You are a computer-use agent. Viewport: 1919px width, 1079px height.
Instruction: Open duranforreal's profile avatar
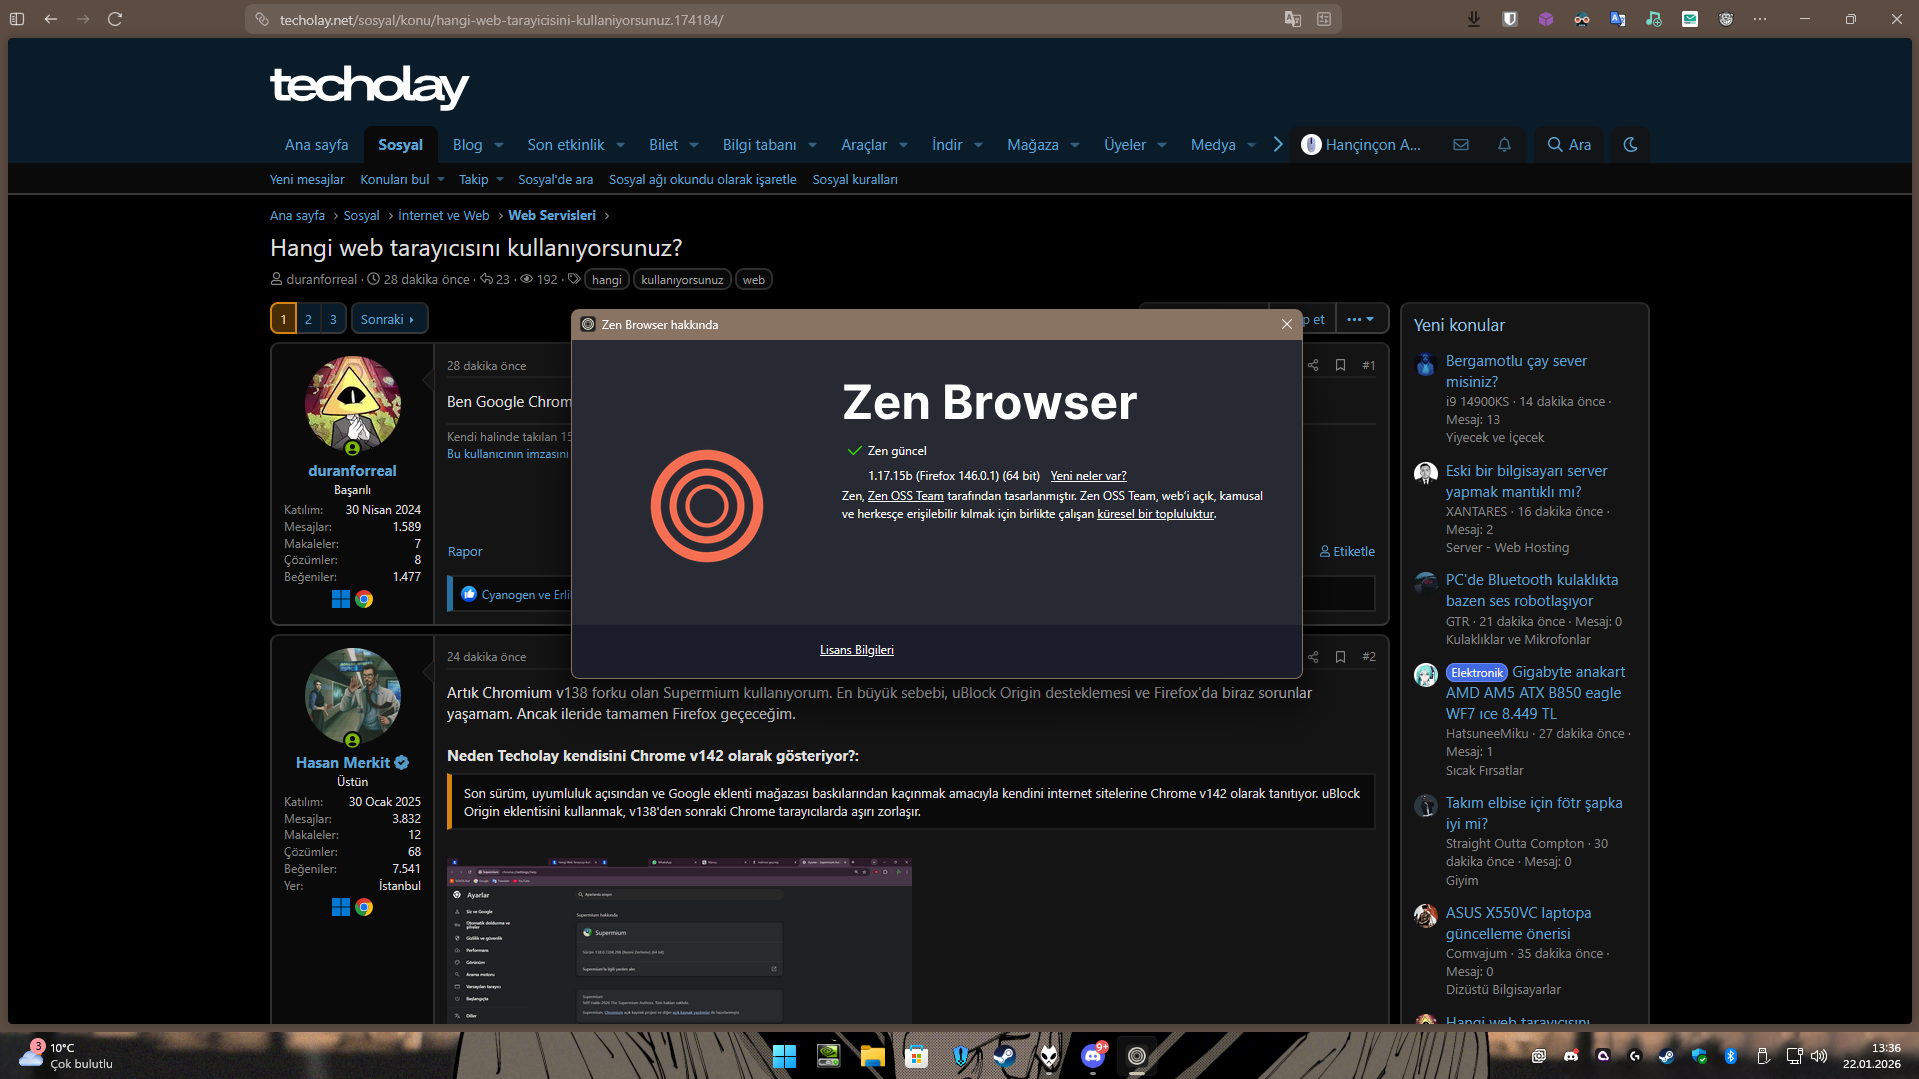point(353,403)
